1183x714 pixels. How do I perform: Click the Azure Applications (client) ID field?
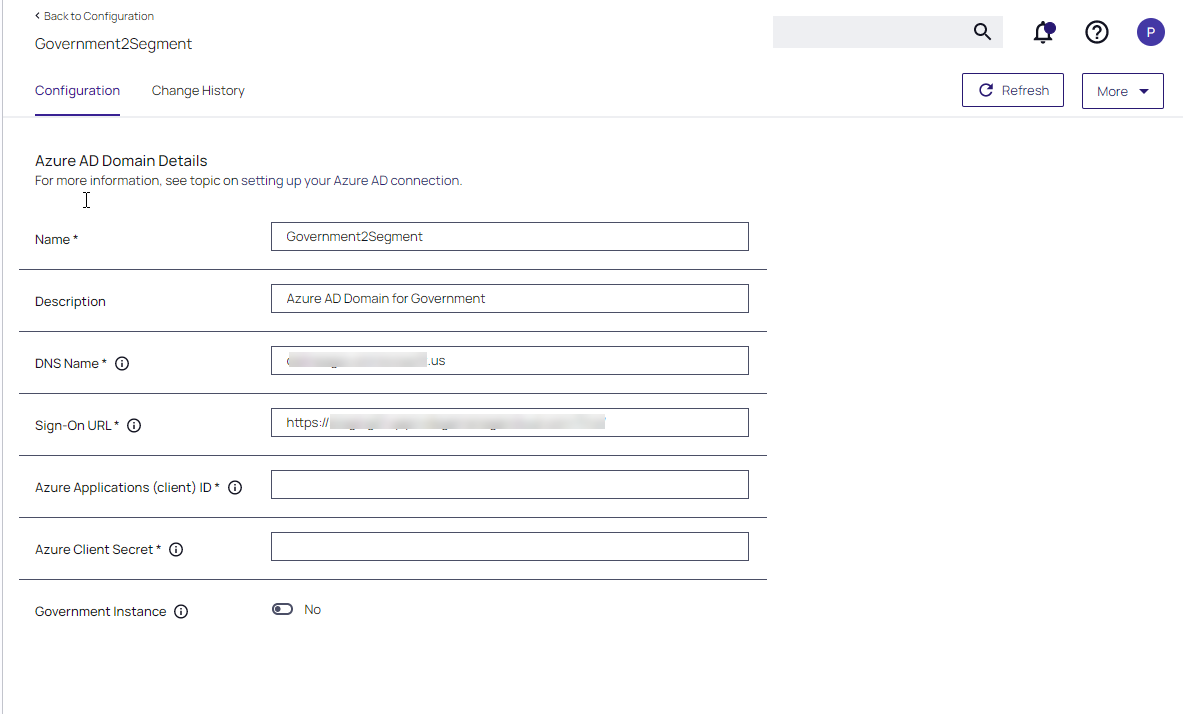coord(509,485)
